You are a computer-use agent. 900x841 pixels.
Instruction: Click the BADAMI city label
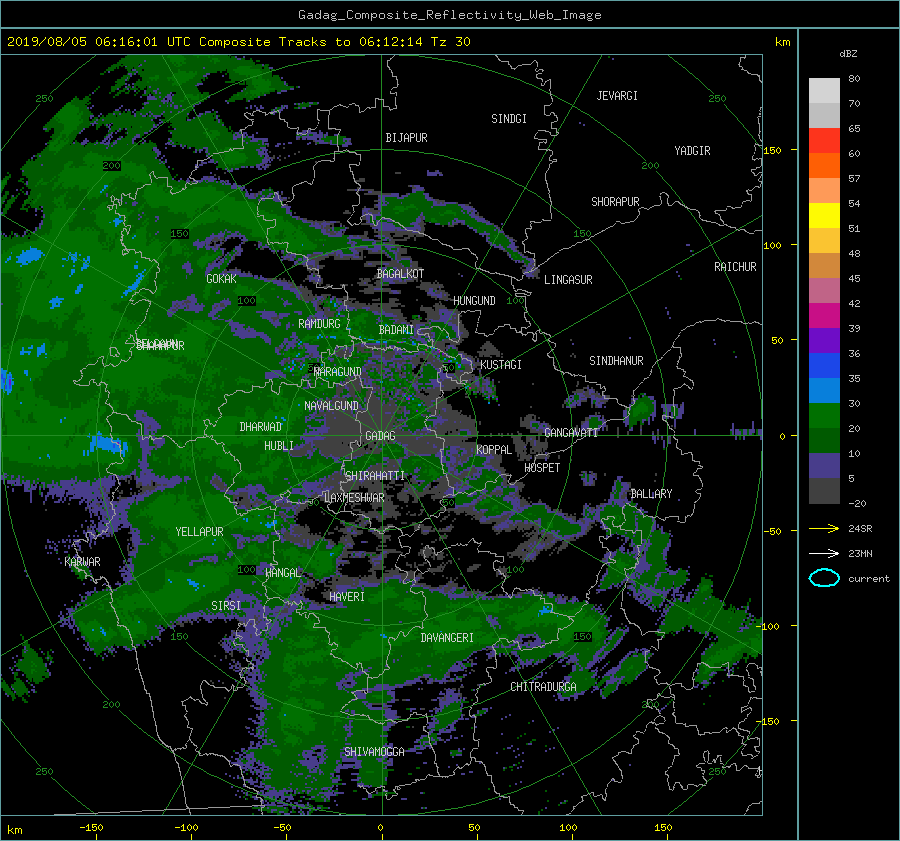[x=396, y=330]
